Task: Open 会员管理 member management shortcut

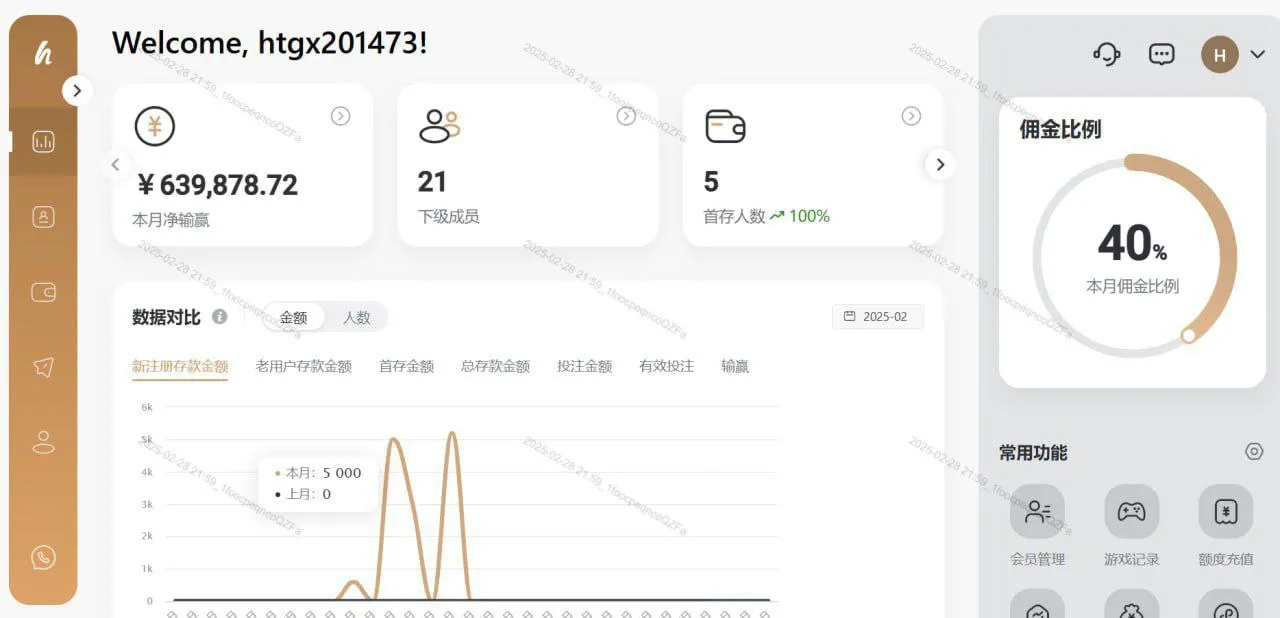Action: [x=1037, y=512]
